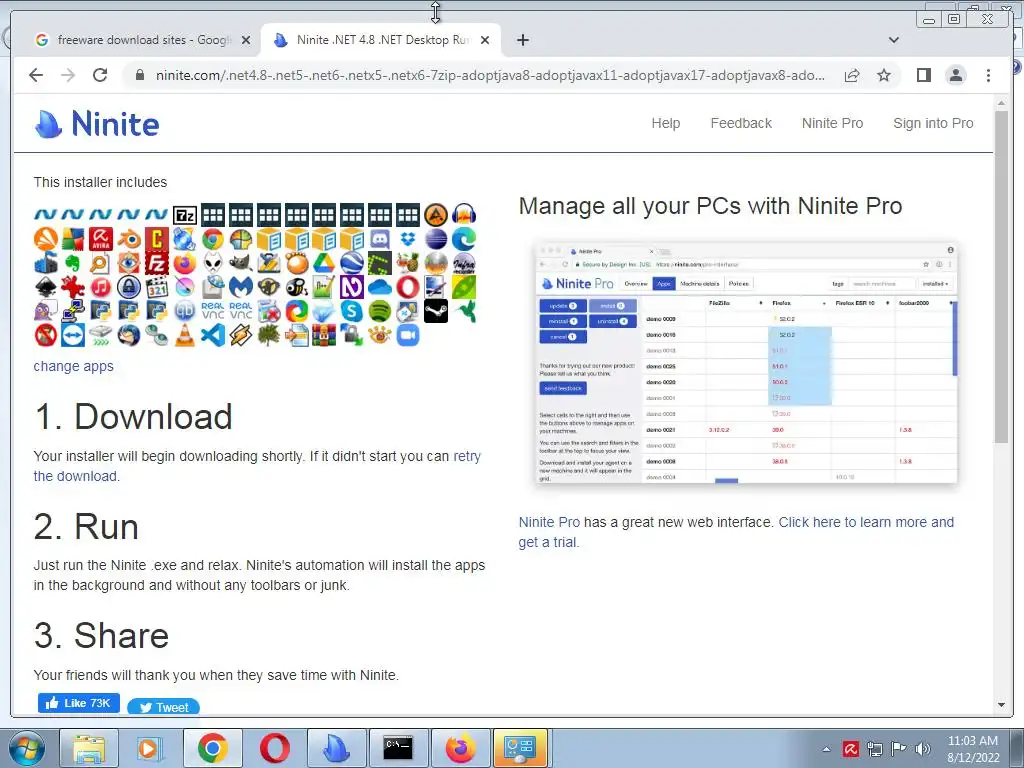Close the Google search tab
1024x768 pixels.
[246, 40]
